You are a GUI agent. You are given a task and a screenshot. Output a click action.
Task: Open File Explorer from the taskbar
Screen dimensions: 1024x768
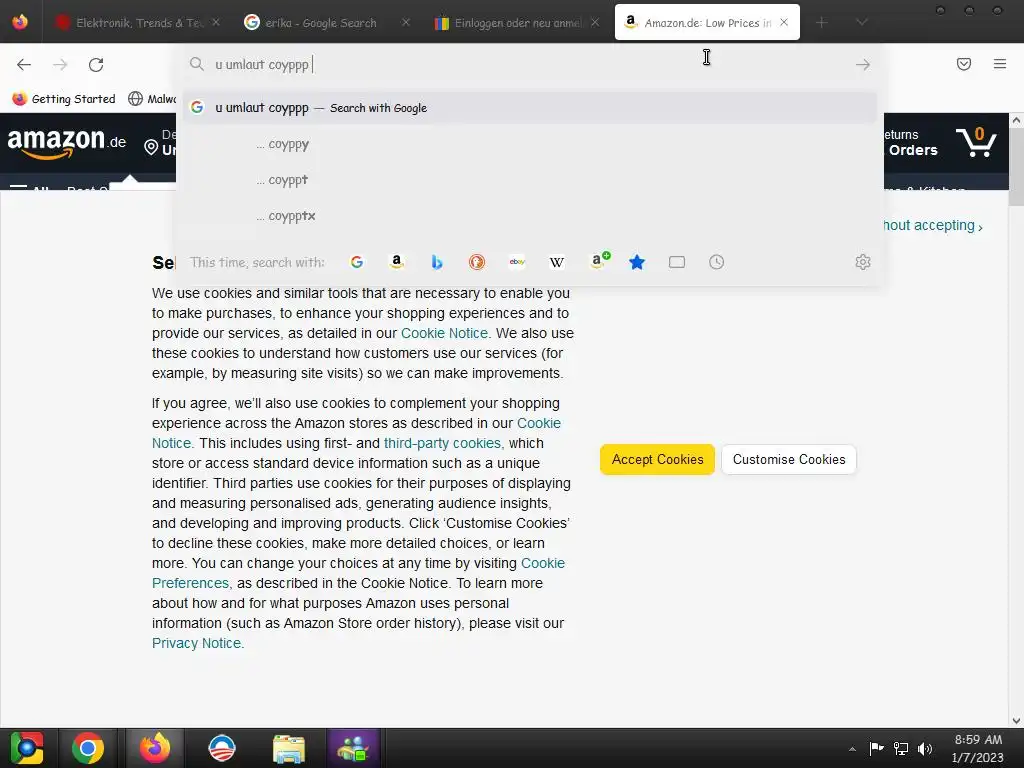[289, 748]
